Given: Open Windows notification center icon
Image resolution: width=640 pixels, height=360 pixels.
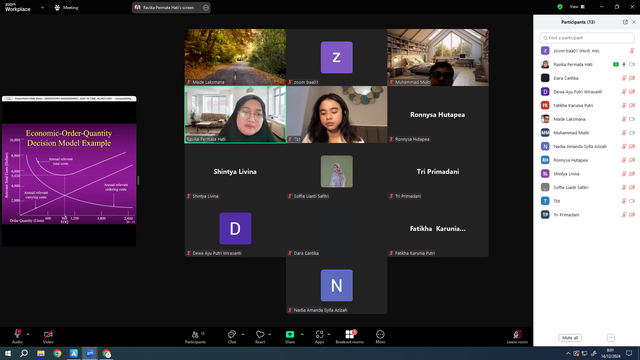Looking at the screenshot, I should tap(629, 353).
